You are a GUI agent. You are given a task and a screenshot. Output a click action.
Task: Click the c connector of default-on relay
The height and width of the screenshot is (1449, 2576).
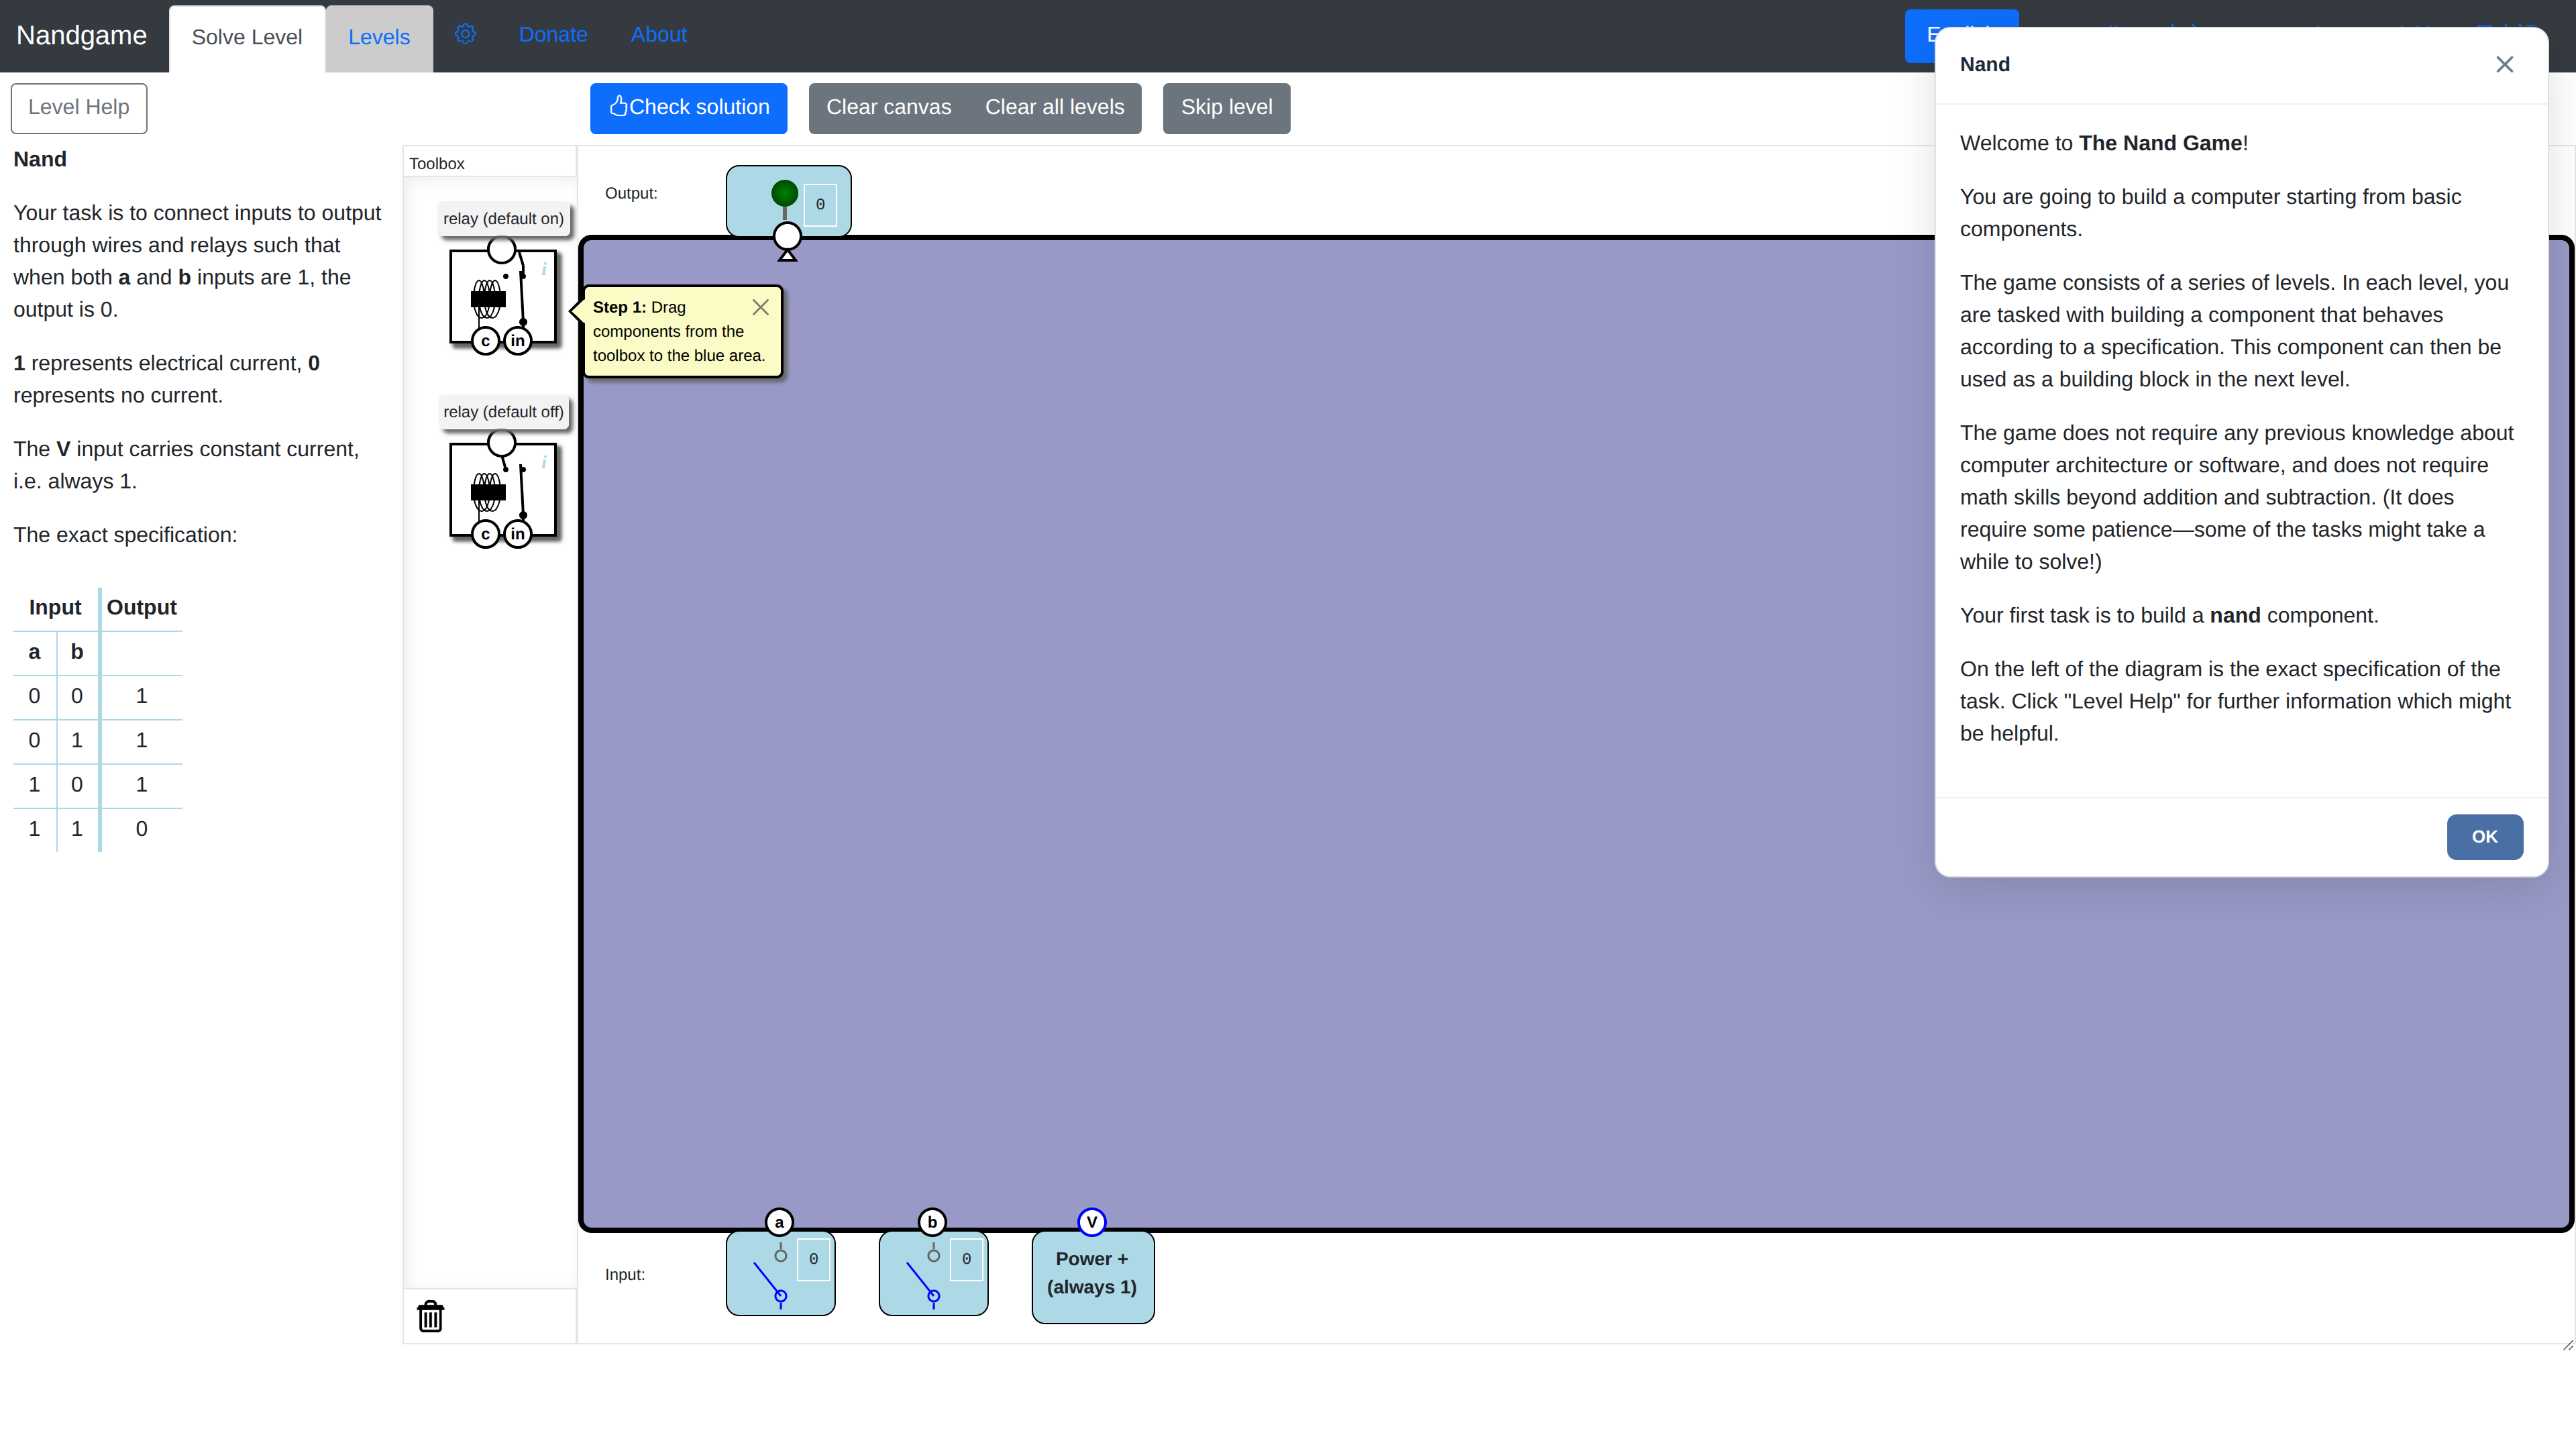coord(486,341)
